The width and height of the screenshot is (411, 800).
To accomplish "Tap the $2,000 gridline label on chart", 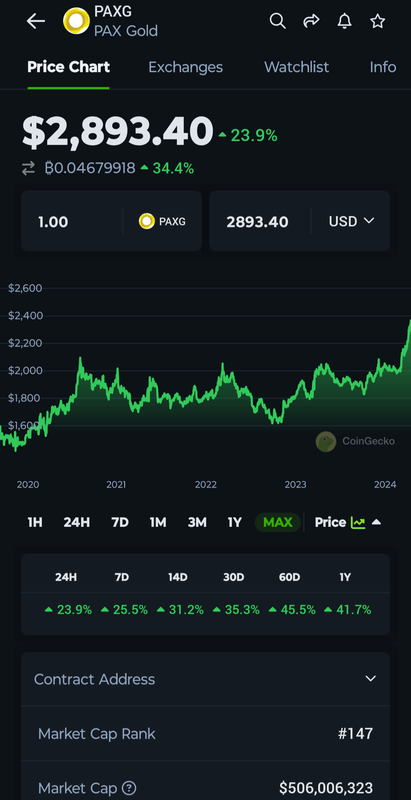I will click(x=25, y=370).
